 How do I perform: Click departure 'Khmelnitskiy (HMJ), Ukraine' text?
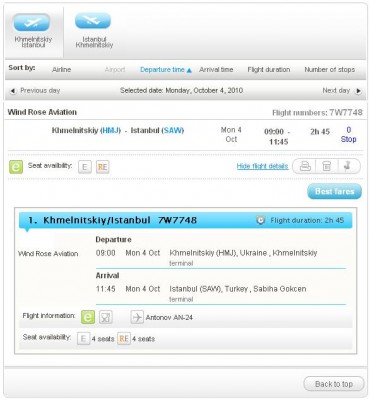pyautogui.click(x=218, y=253)
